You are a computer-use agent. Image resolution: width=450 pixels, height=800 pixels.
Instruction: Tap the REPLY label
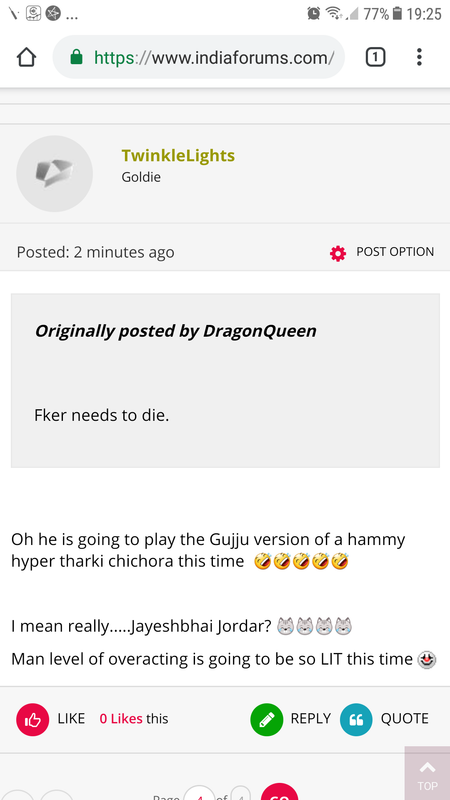(311, 719)
